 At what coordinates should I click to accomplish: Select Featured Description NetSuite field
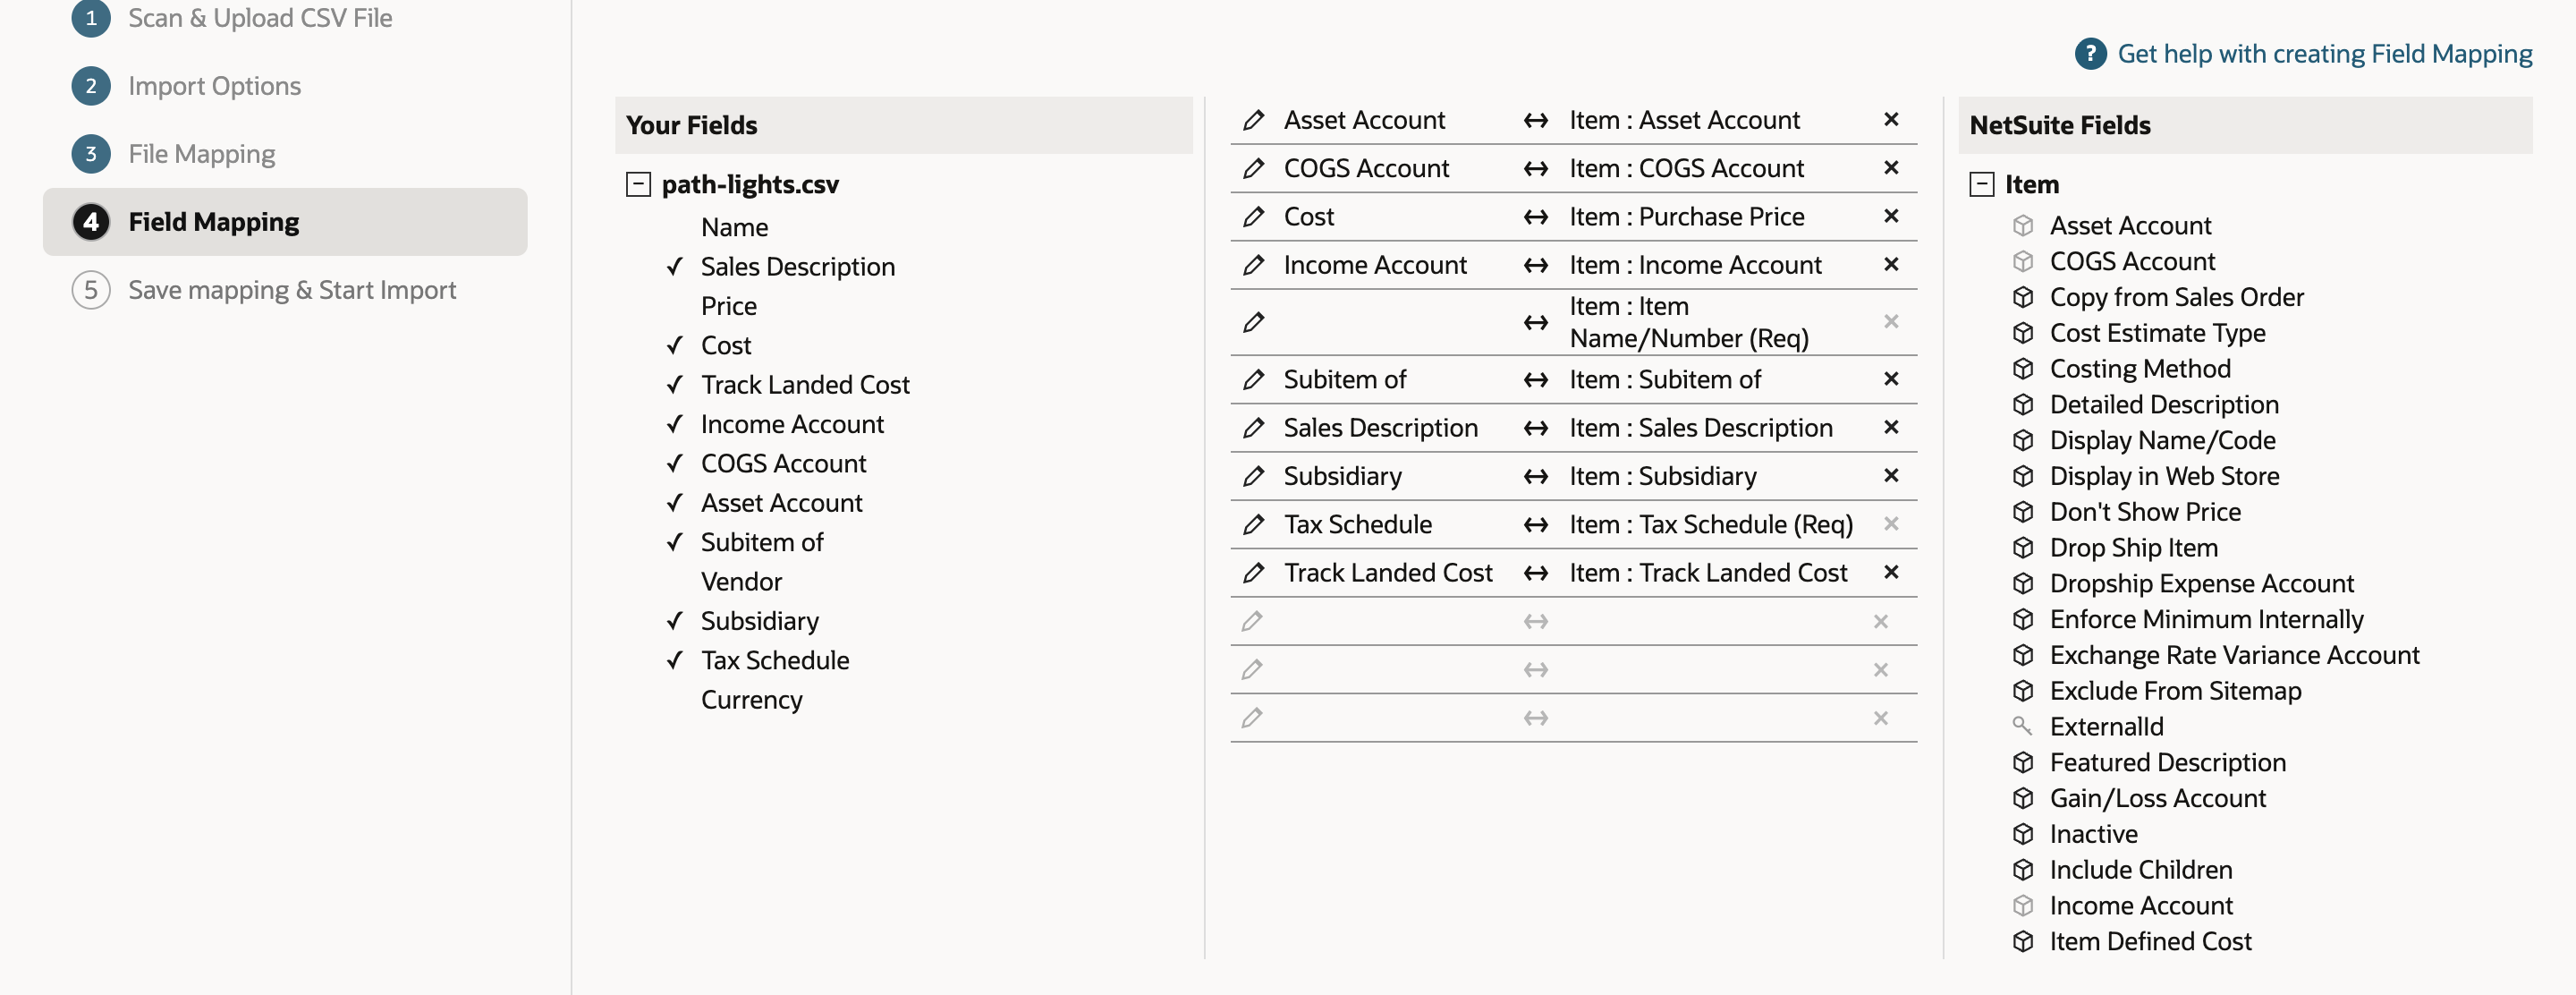(2167, 762)
